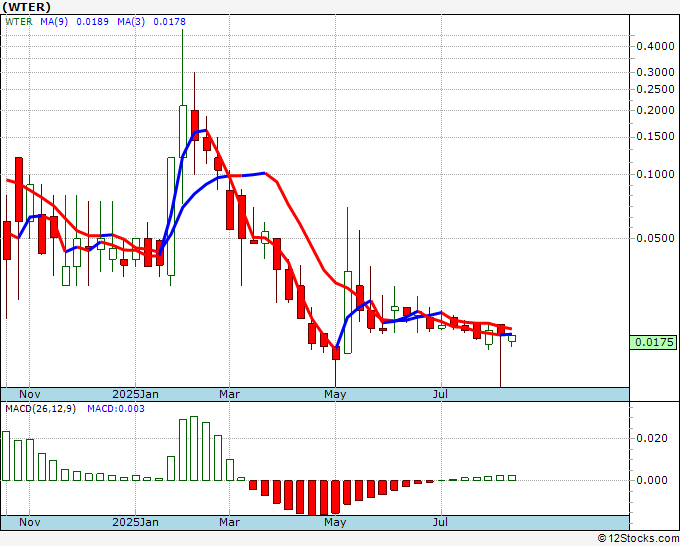
Task: Click Nov on the MACD time axis
Action: pyautogui.click(x=30, y=522)
